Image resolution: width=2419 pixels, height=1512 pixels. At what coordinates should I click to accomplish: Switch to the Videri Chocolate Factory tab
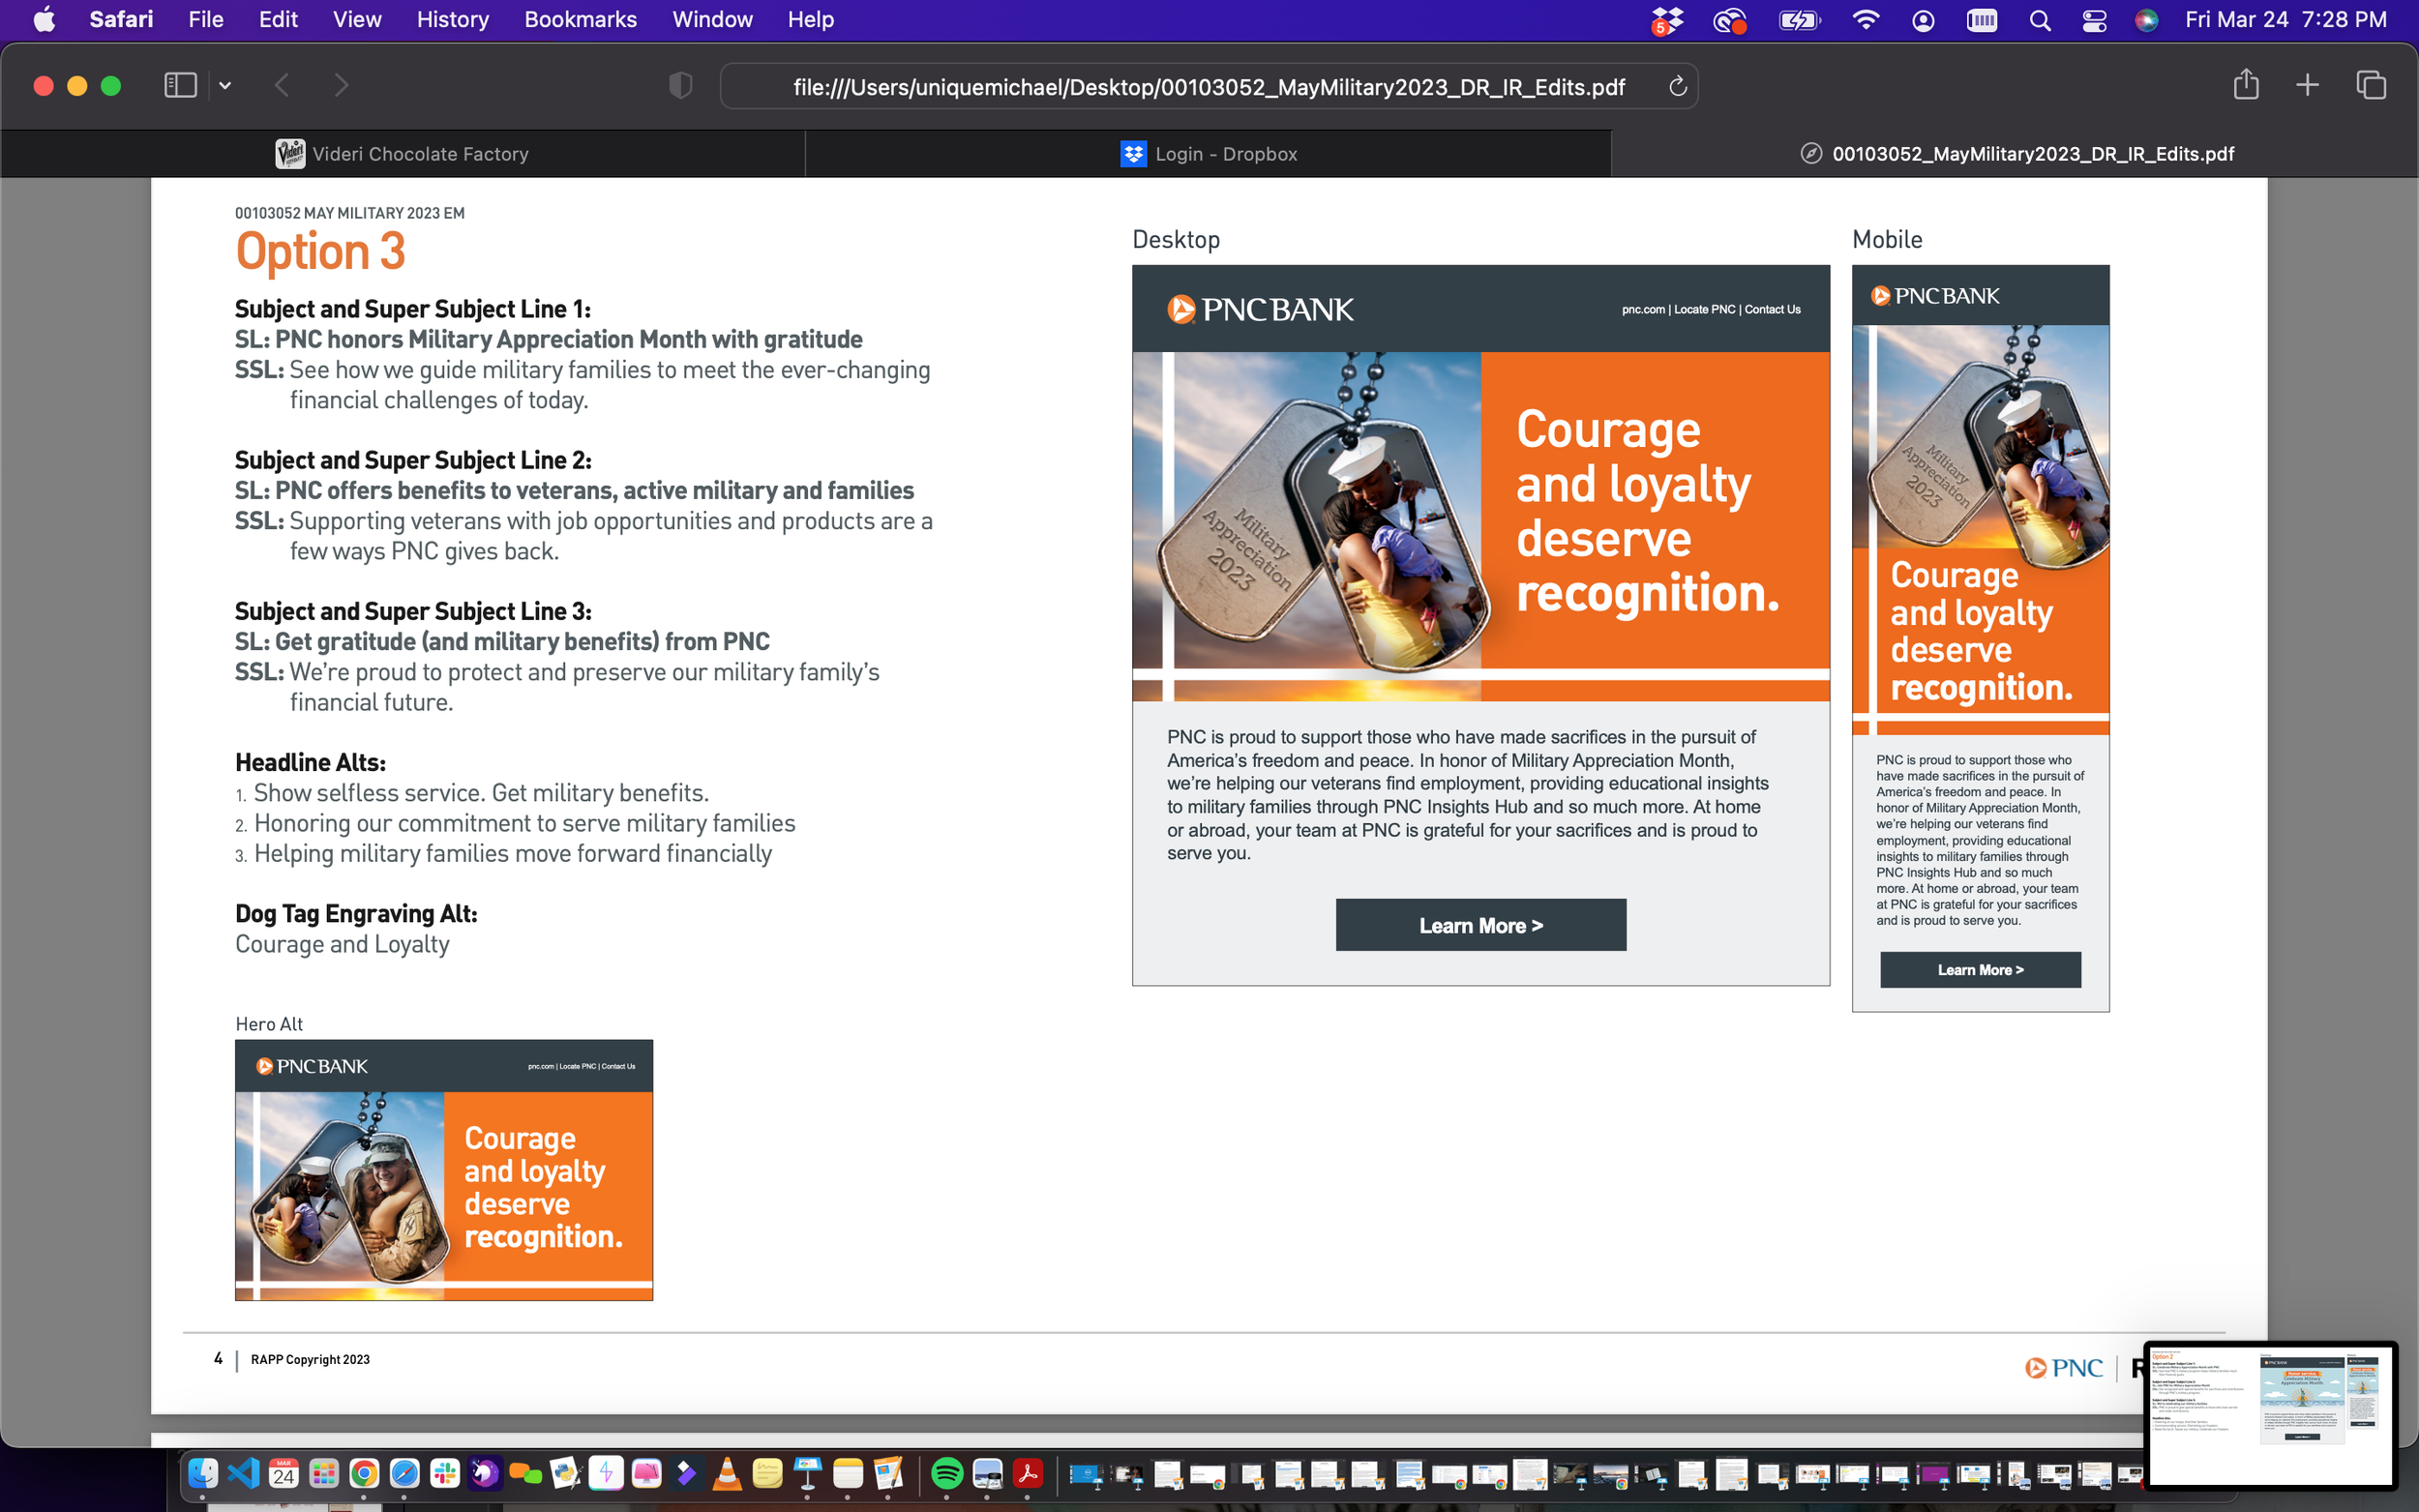[x=402, y=154]
